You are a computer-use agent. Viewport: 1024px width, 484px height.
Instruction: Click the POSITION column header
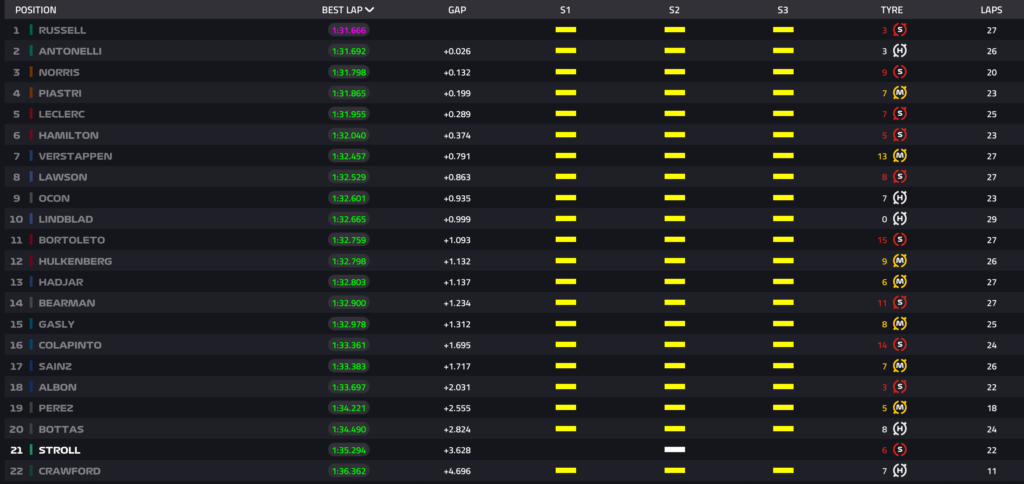[35, 10]
